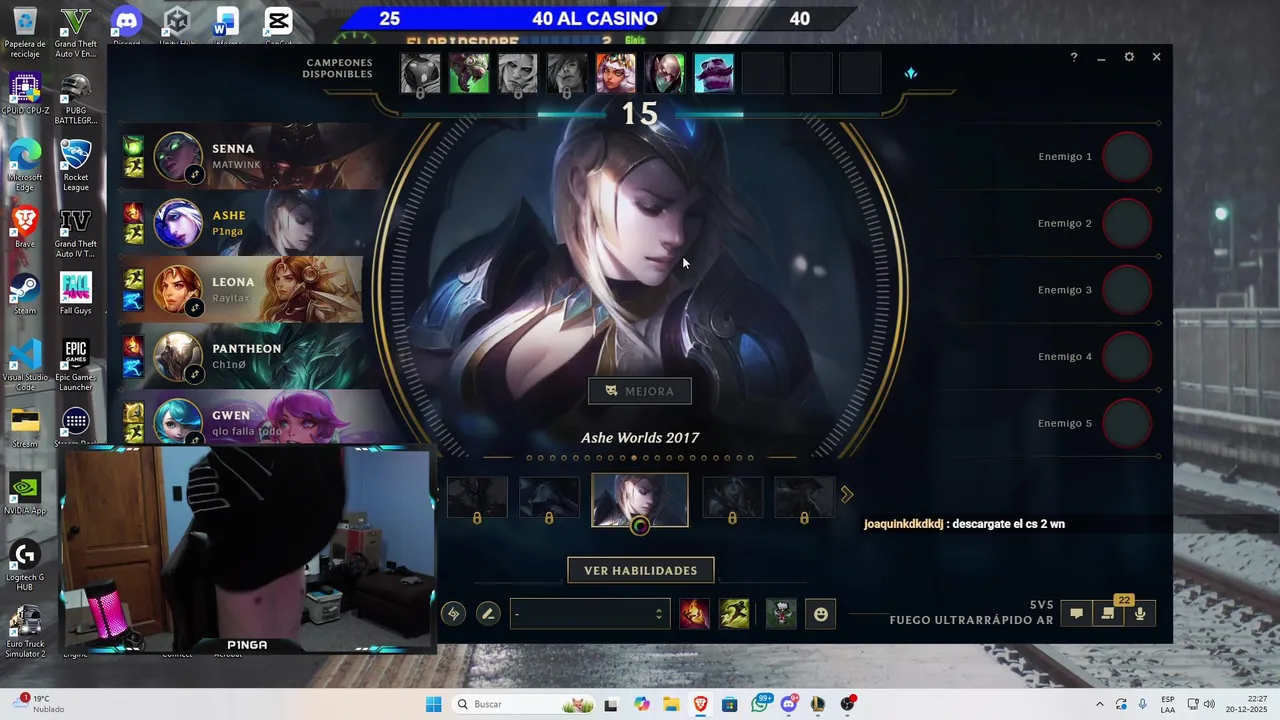This screenshot has height=720, width=1280.
Task: Click the Ashe Worlds 2017 skin name
Action: 640,438
